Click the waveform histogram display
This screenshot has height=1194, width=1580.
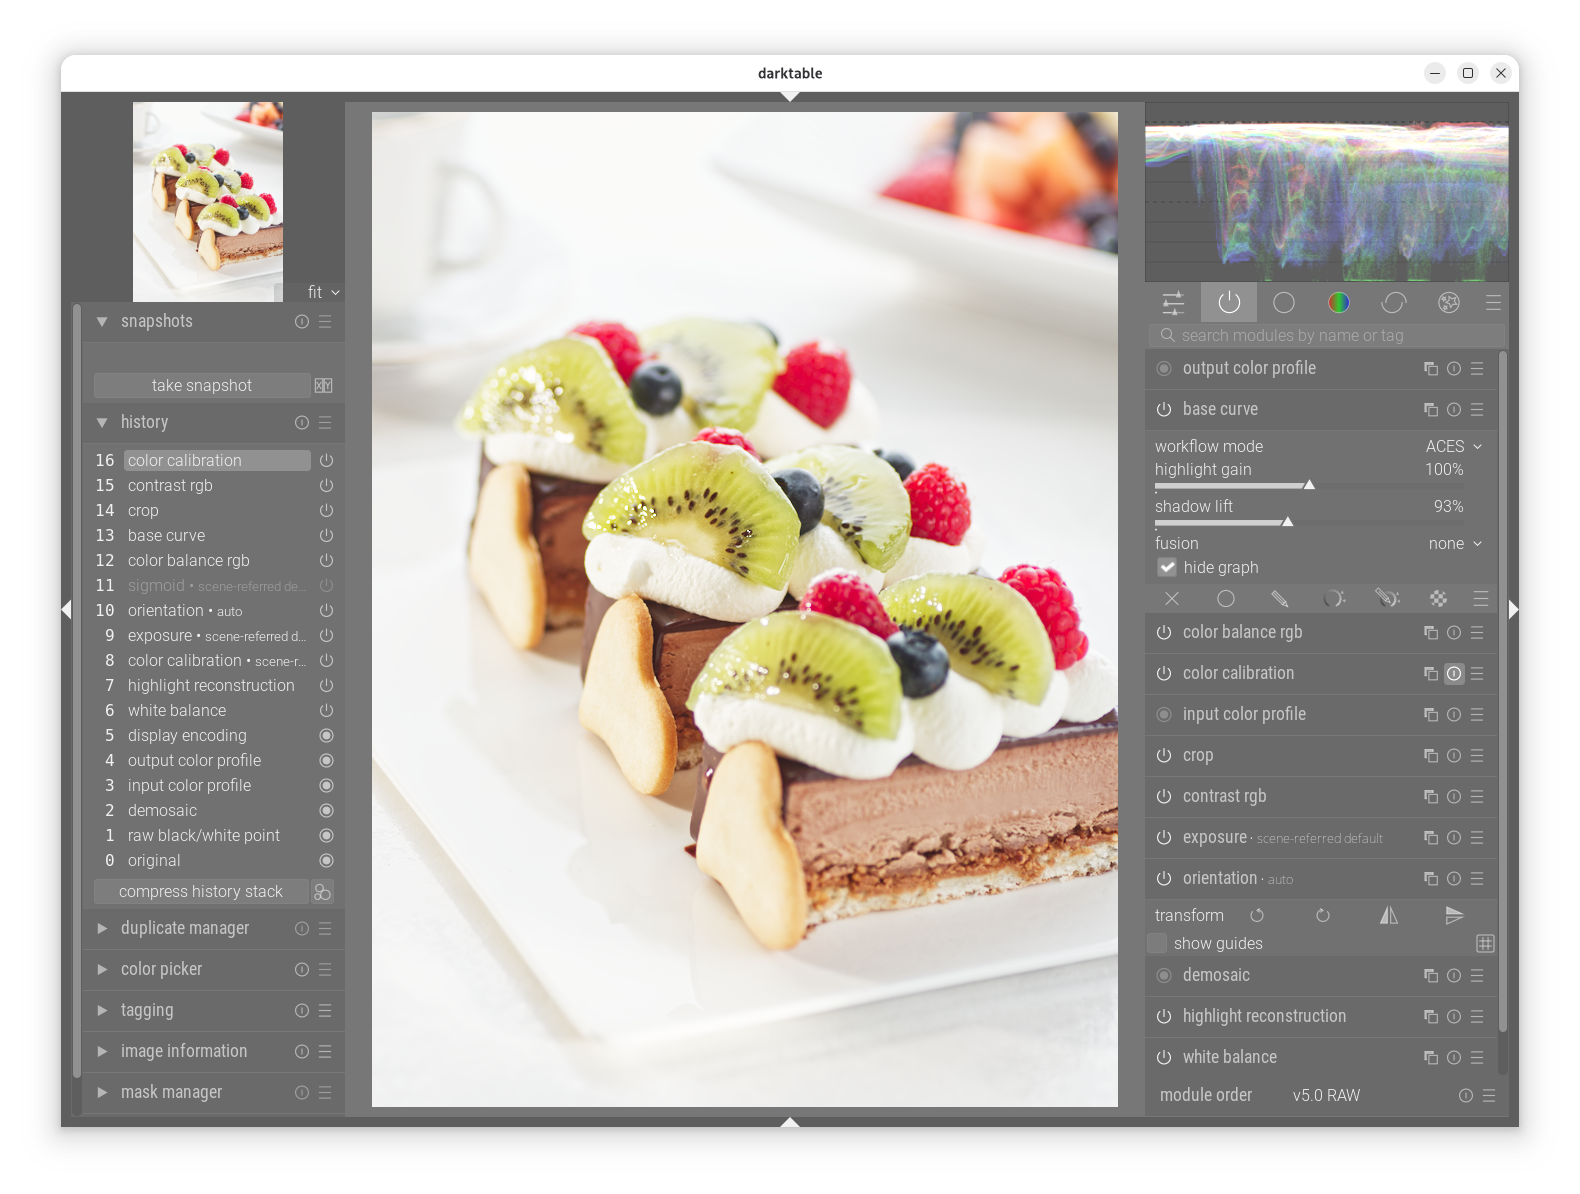coord(1327,192)
